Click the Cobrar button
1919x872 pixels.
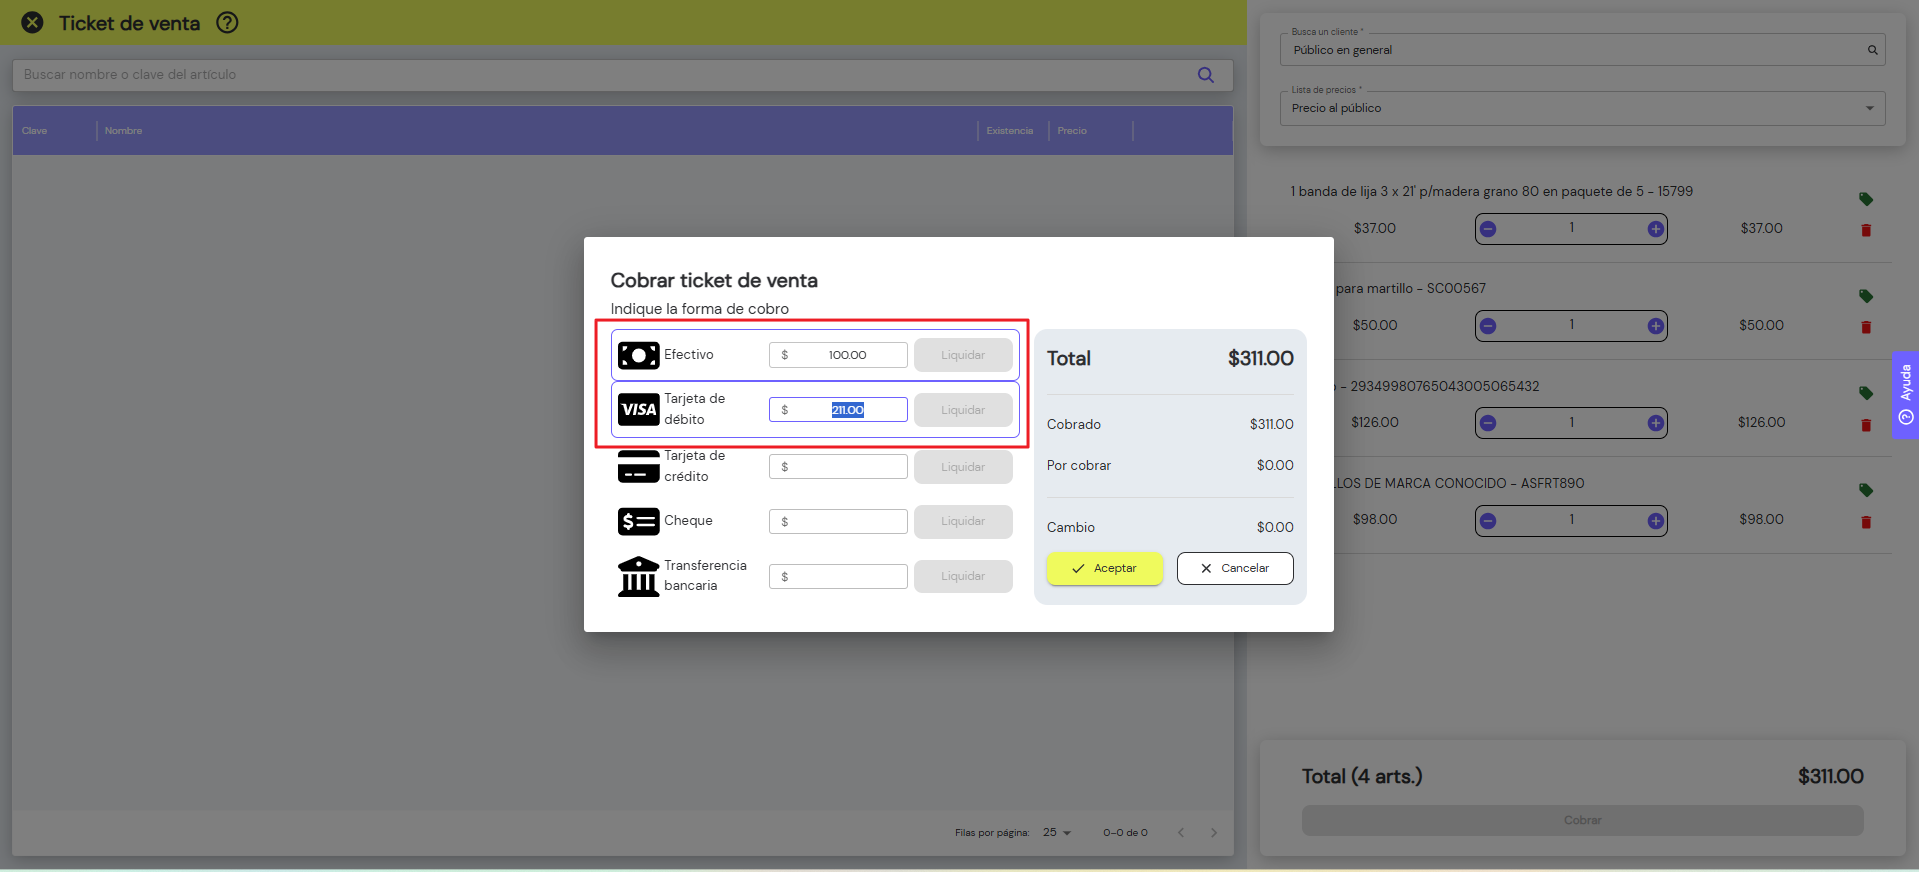tap(1582, 820)
